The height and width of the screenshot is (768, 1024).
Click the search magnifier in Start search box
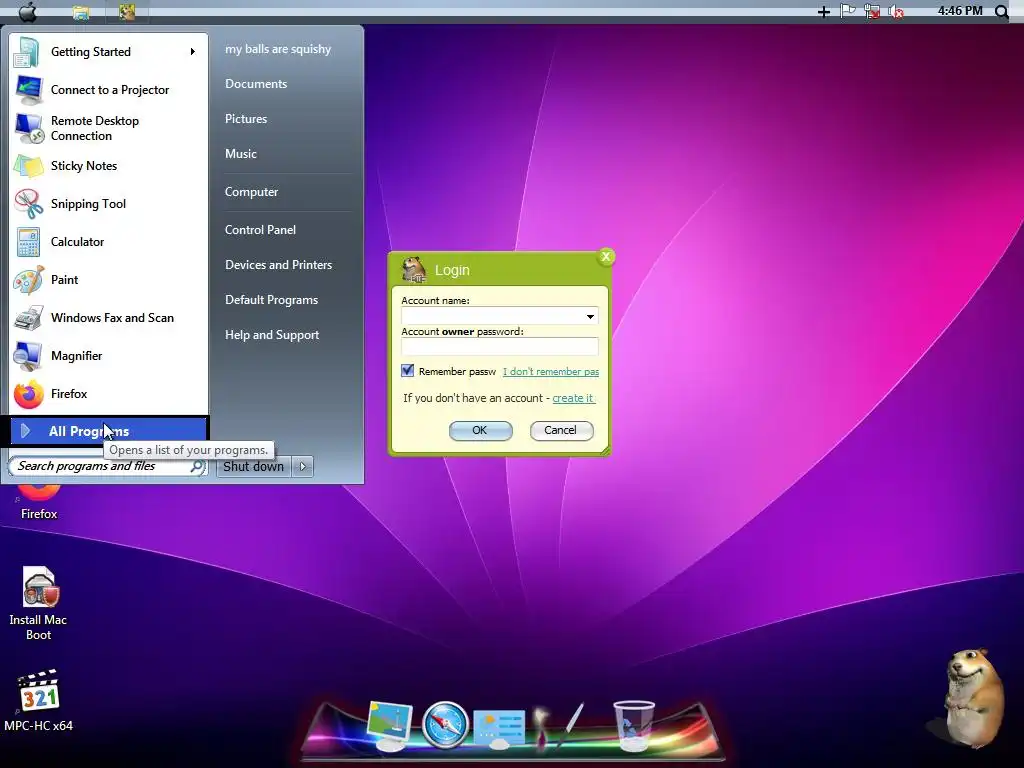click(x=197, y=466)
